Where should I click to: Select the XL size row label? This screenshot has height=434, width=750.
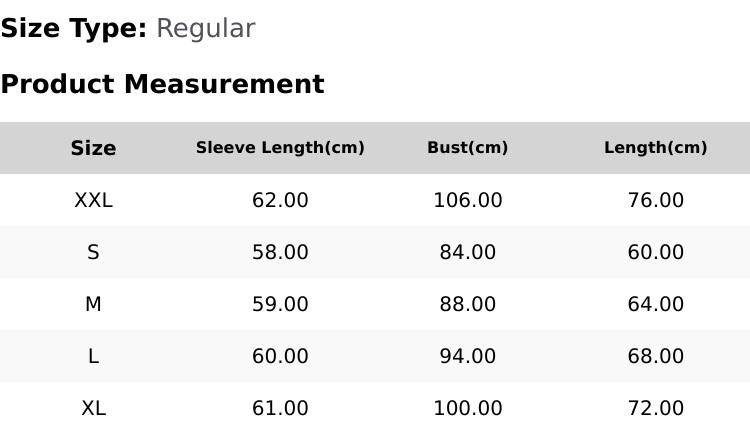(93, 409)
